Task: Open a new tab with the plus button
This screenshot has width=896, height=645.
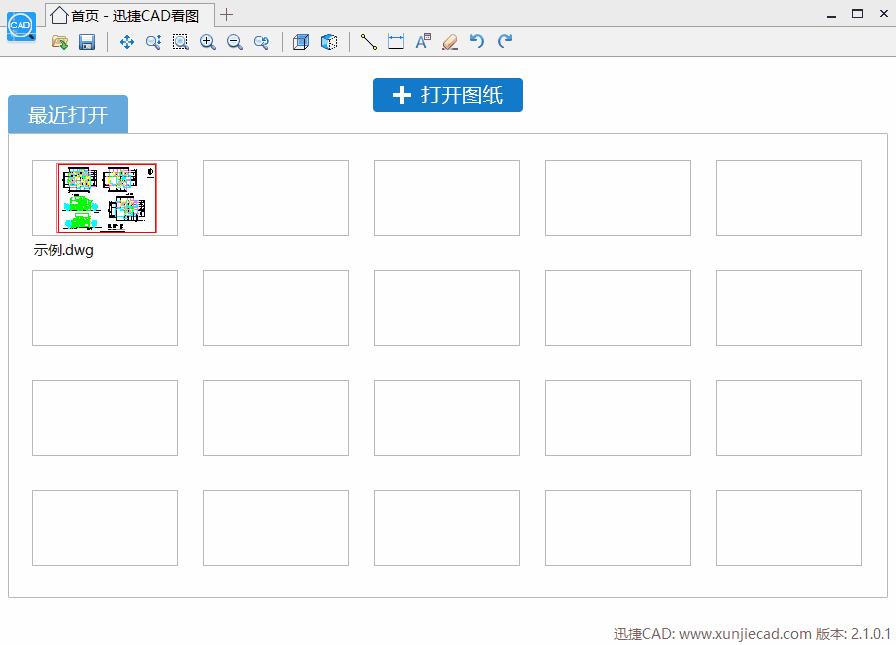Action: (x=227, y=14)
